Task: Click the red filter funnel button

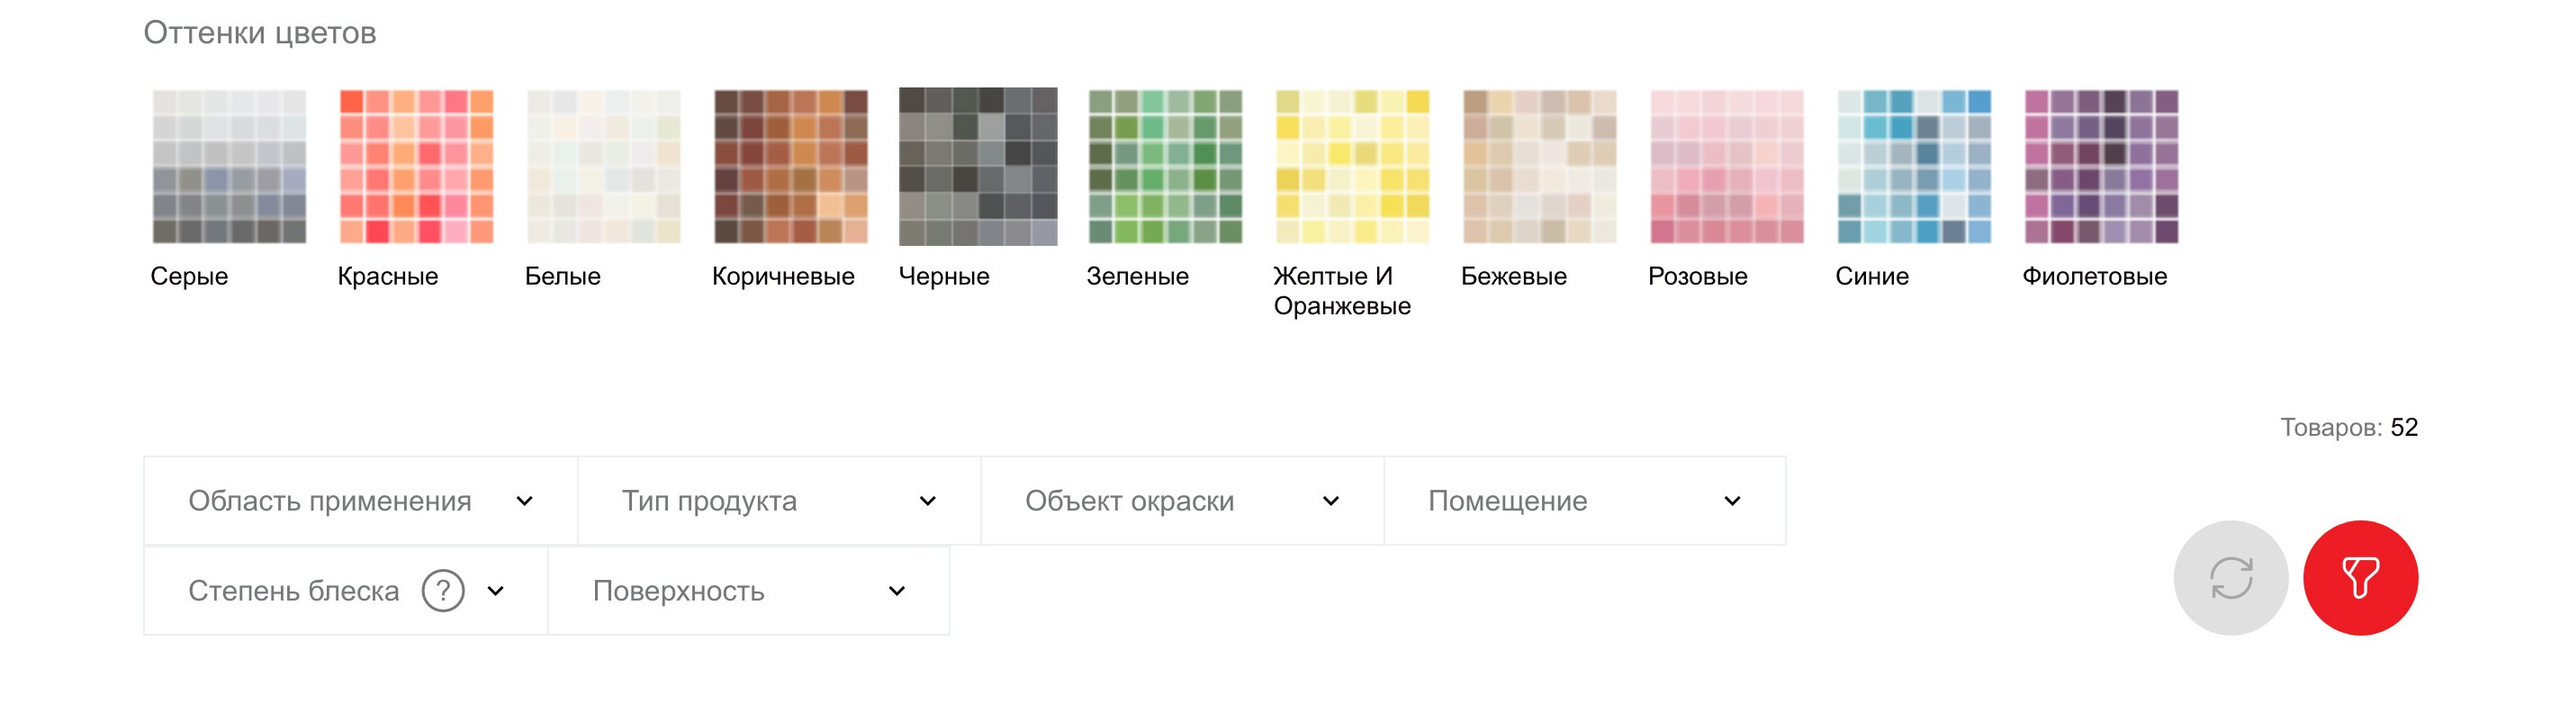Action: pos(2359,577)
